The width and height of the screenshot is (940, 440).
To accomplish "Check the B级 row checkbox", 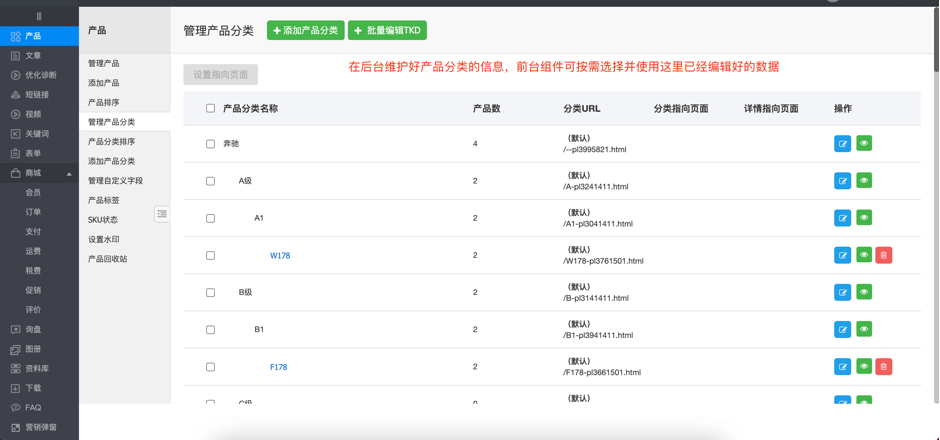I will coord(210,293).
